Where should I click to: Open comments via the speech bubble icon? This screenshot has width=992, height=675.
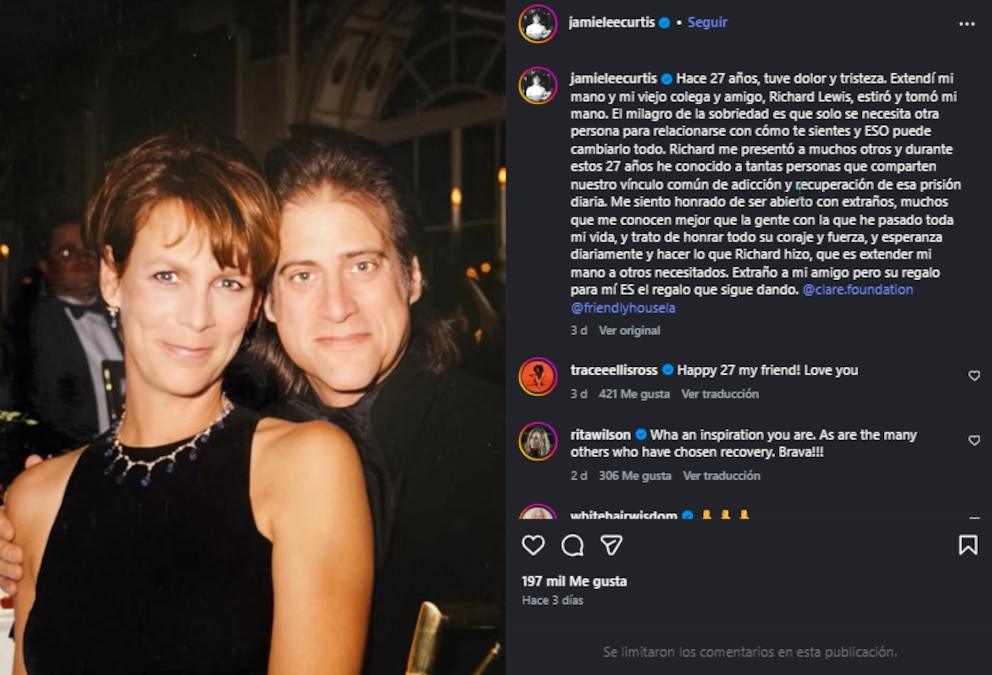571,544
